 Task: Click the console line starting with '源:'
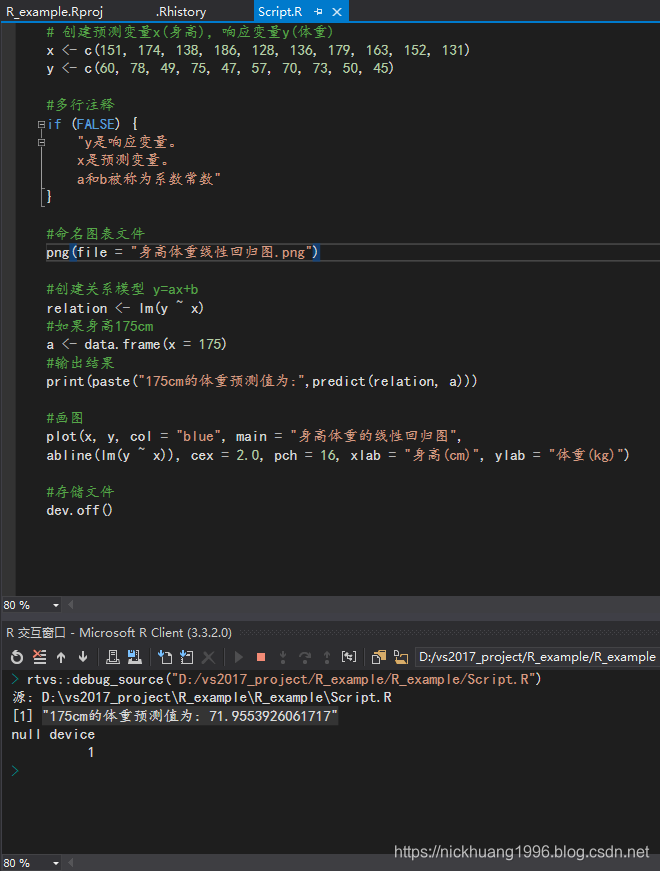(x=202, y=698)
